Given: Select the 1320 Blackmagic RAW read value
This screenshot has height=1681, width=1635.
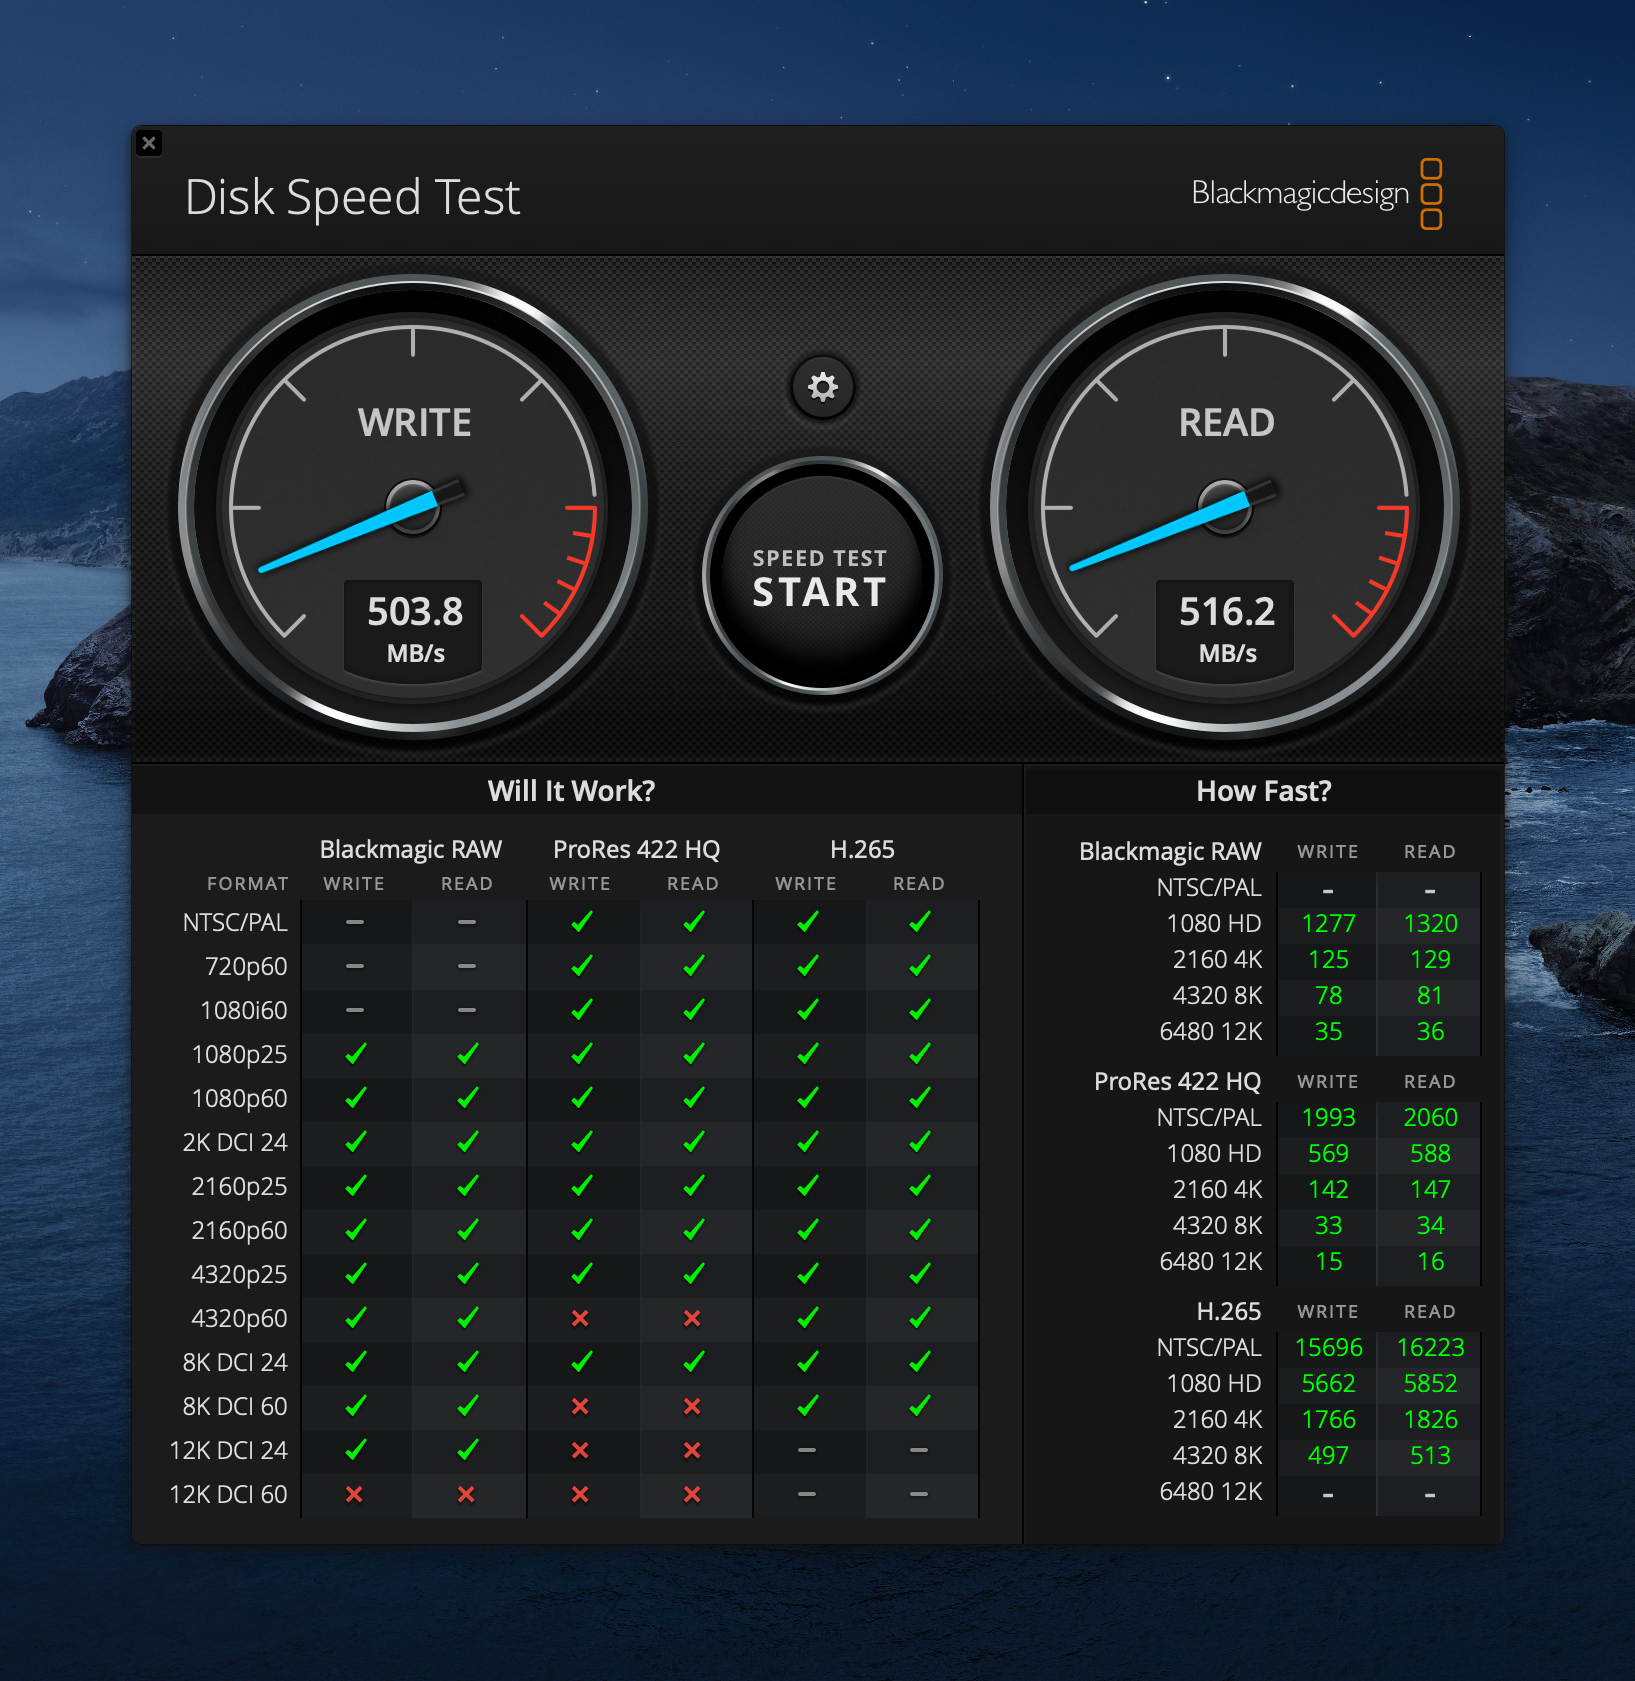Looking at the screenshot, I should coord(1430,923).
